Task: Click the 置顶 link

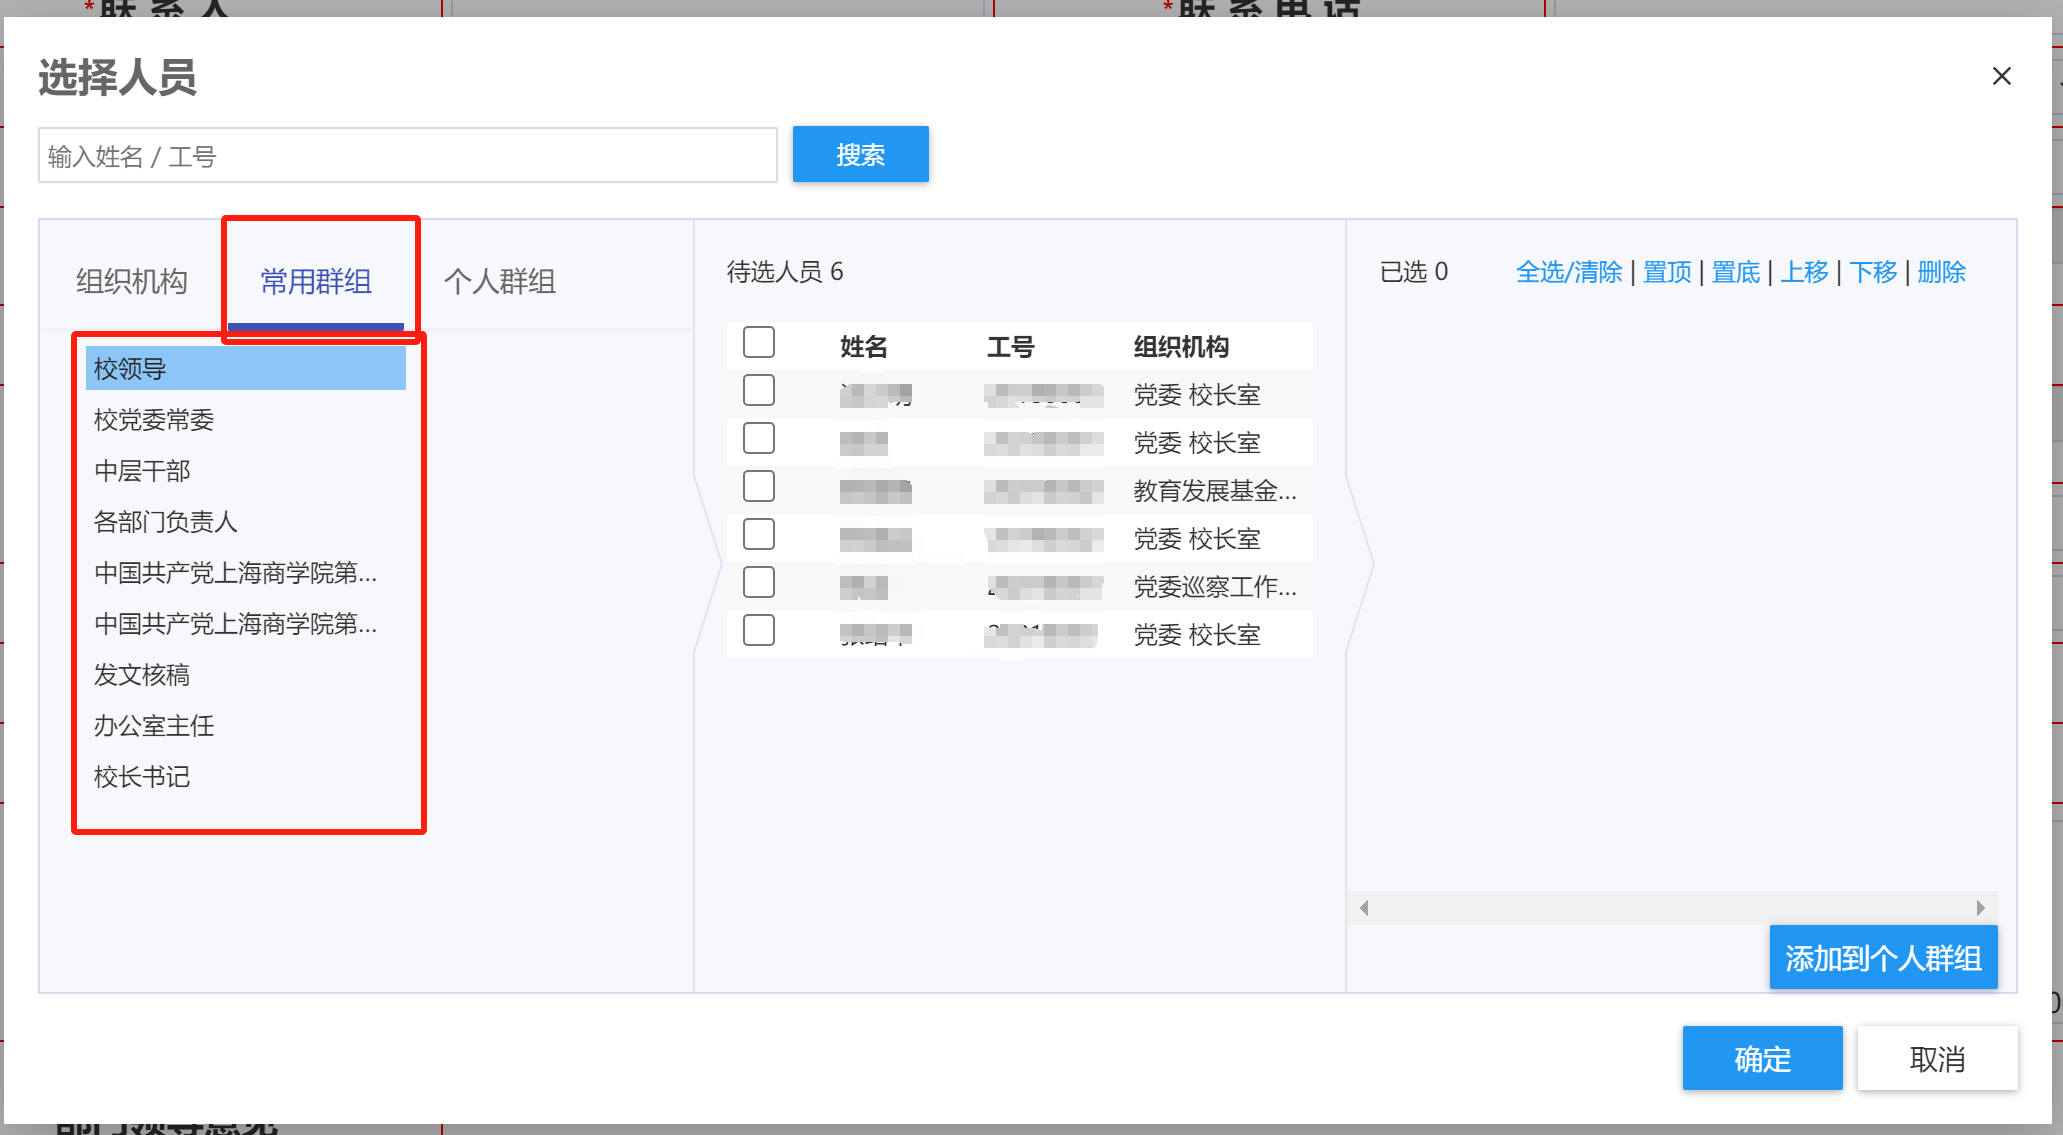Action: [x=1667, y=272]
